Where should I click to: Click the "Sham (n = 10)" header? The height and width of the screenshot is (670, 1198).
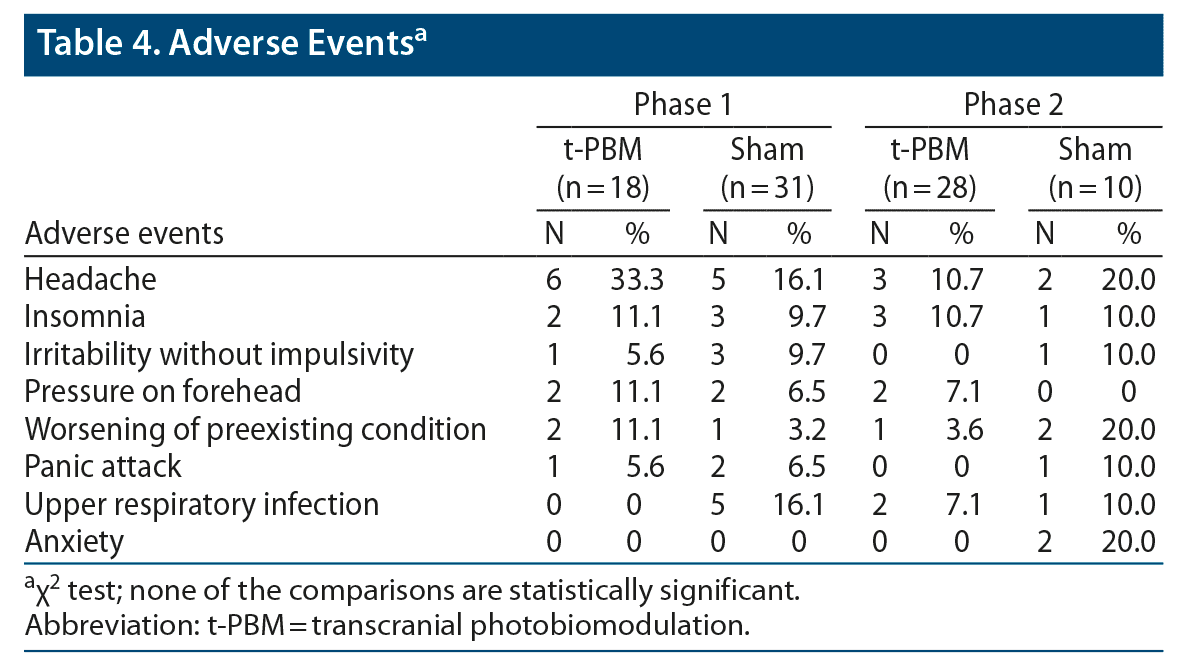(x=1095, y=167)
